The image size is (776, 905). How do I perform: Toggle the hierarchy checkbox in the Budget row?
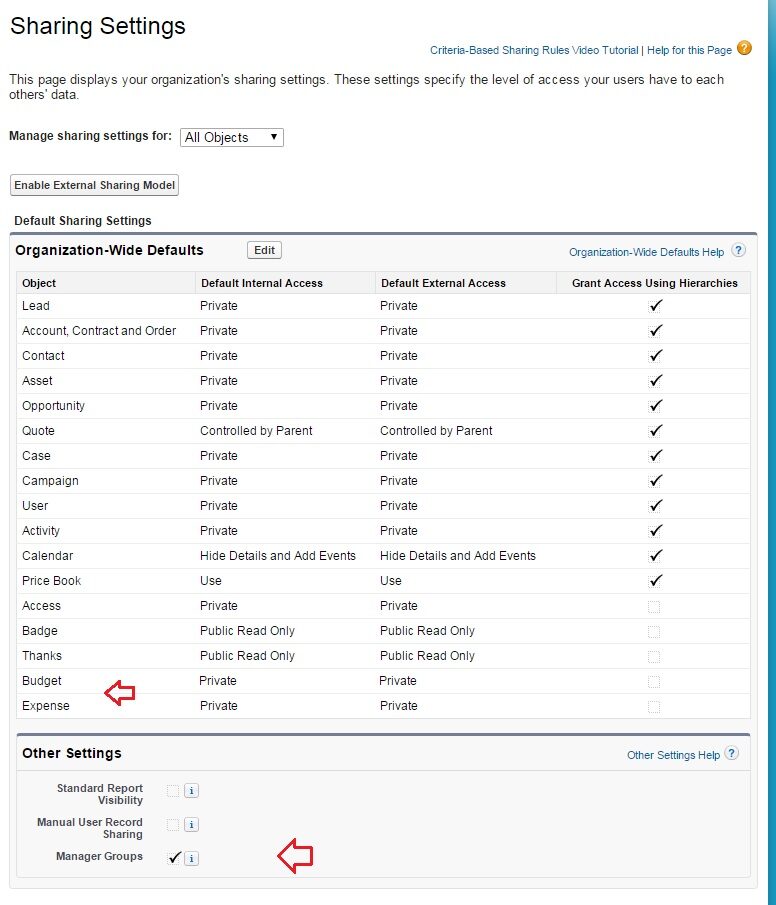[654, 681]
